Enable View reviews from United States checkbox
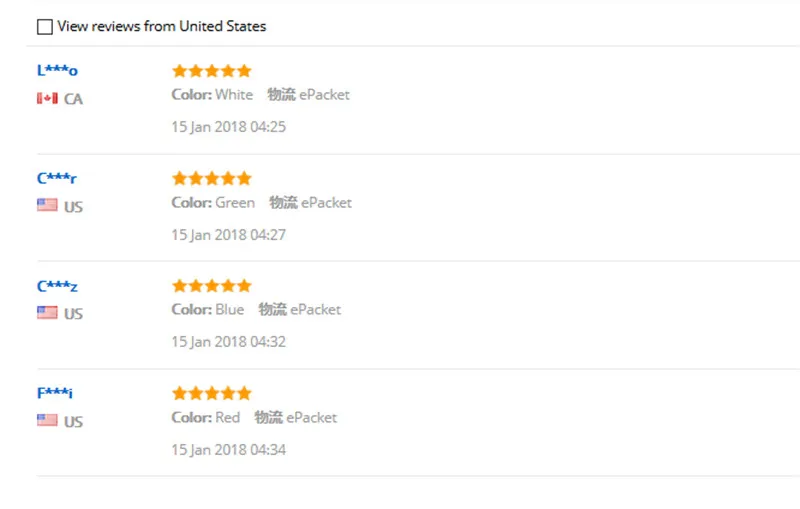The height and width of the screenshot is (509, 800). (x=45, y=27)
